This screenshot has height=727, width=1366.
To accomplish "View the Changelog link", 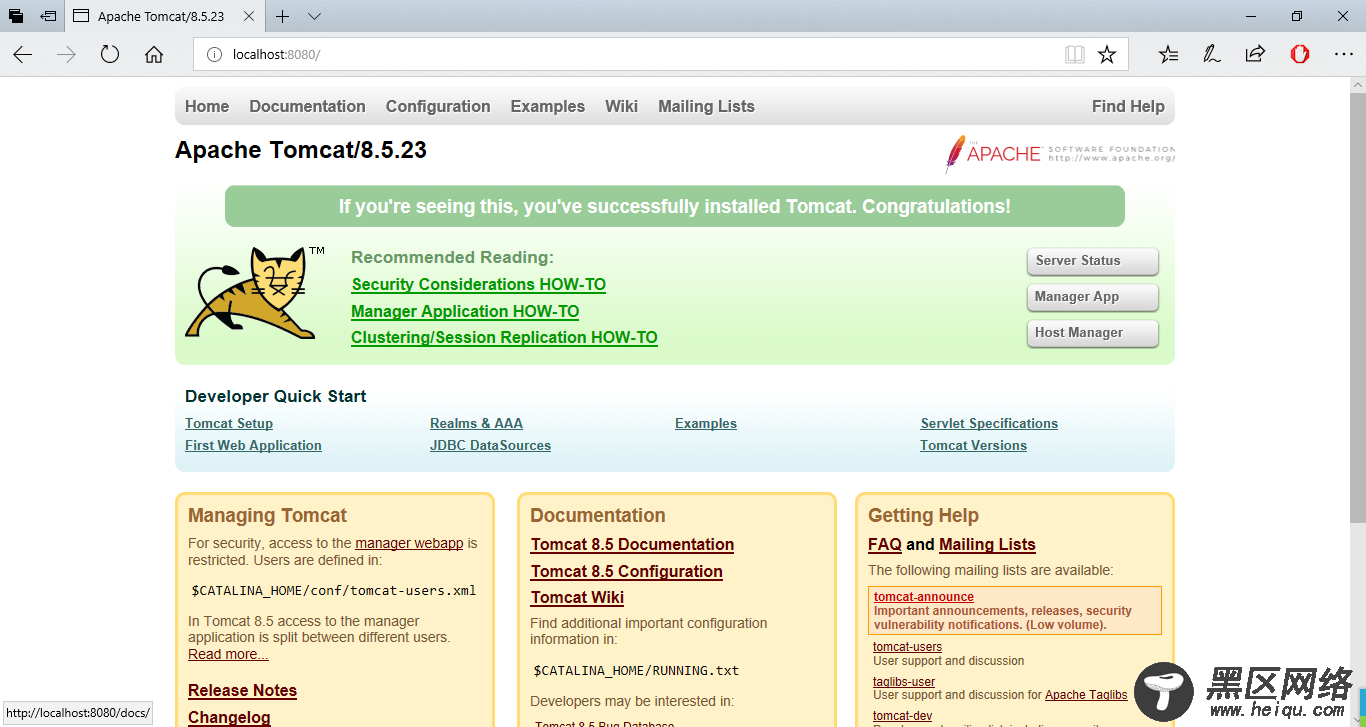I will [229, 718].
